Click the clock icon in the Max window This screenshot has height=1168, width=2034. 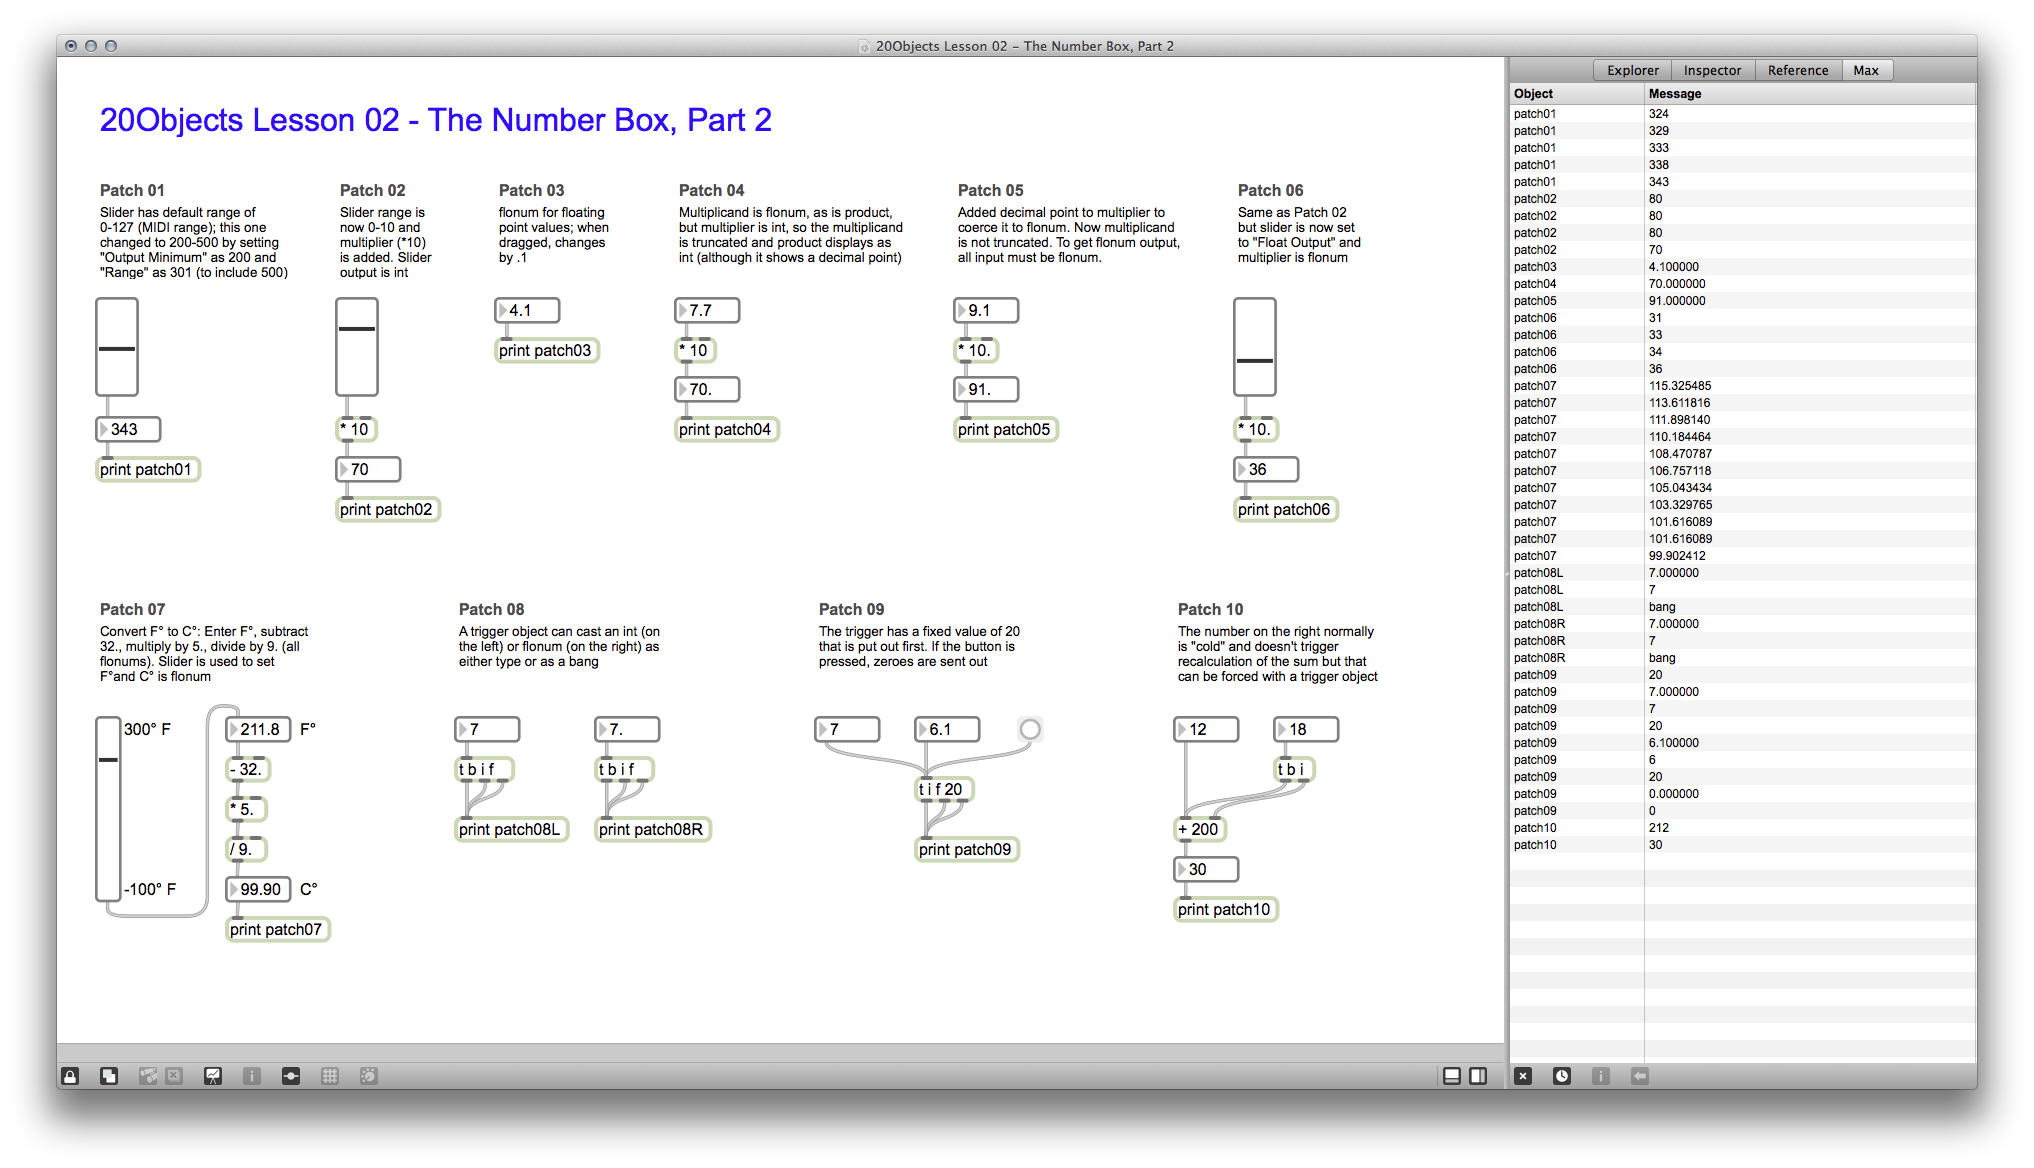[1562, 1076]
